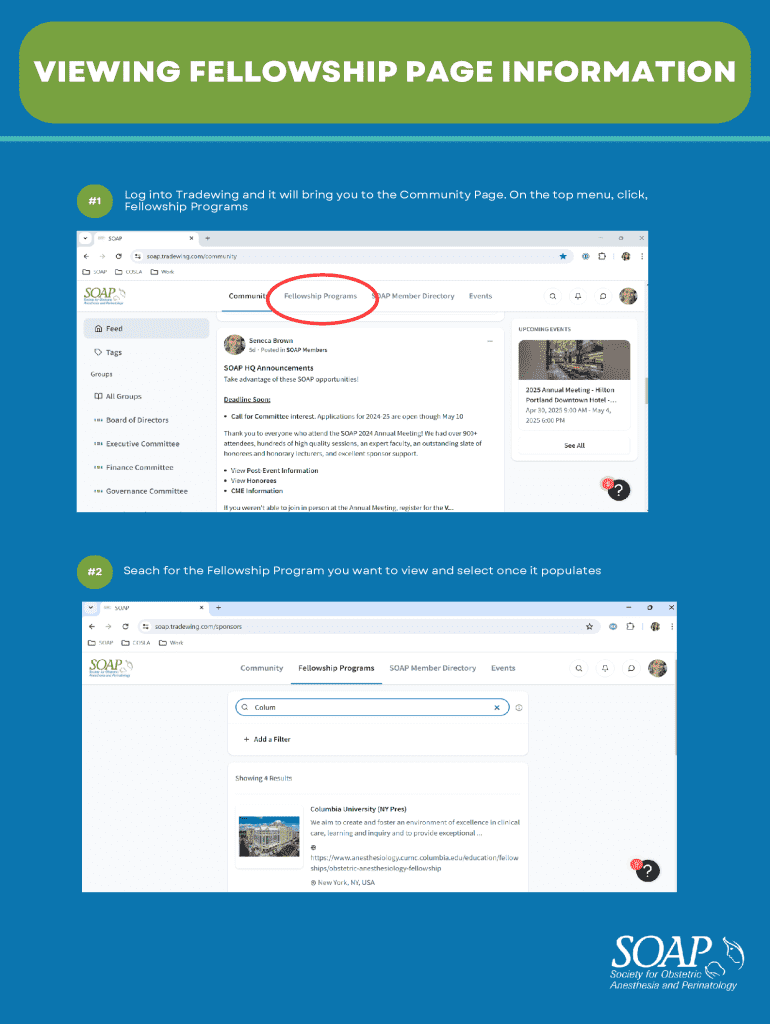Click the magnifier icon inside the Colum search field
Image resolution: width=770 pixels, height=1024 pixels.
pos(244,707)
